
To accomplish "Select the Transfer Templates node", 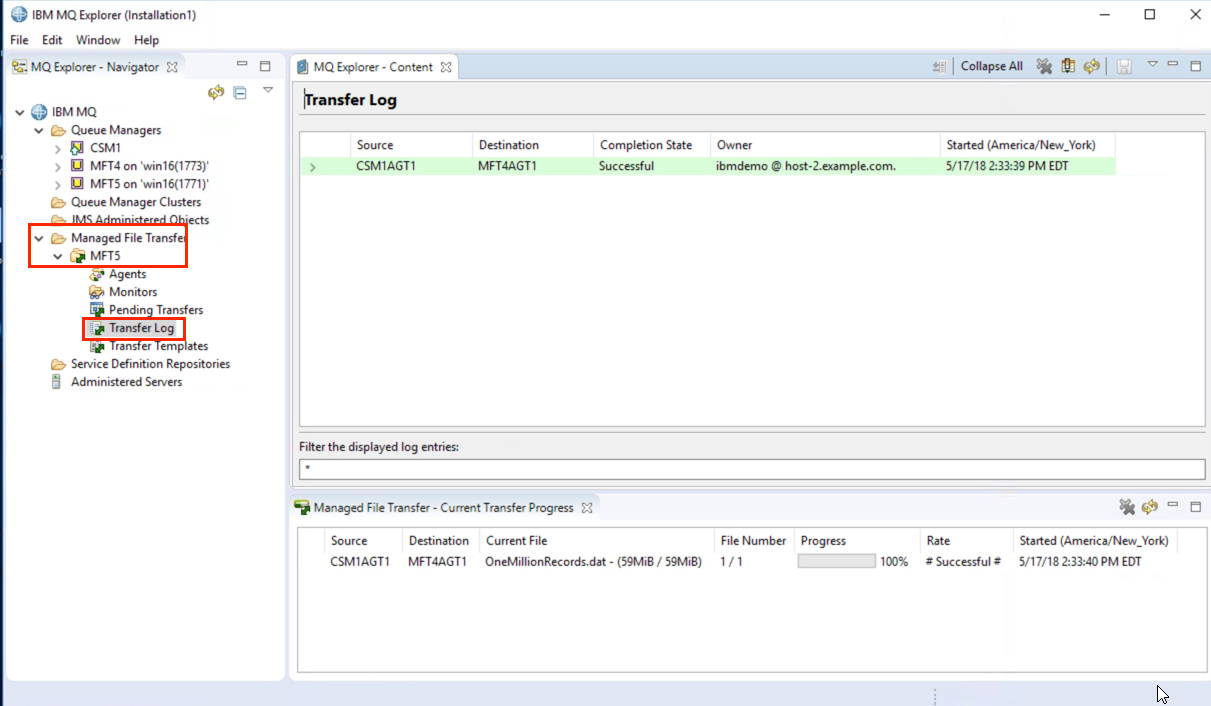I will point(159,346).
